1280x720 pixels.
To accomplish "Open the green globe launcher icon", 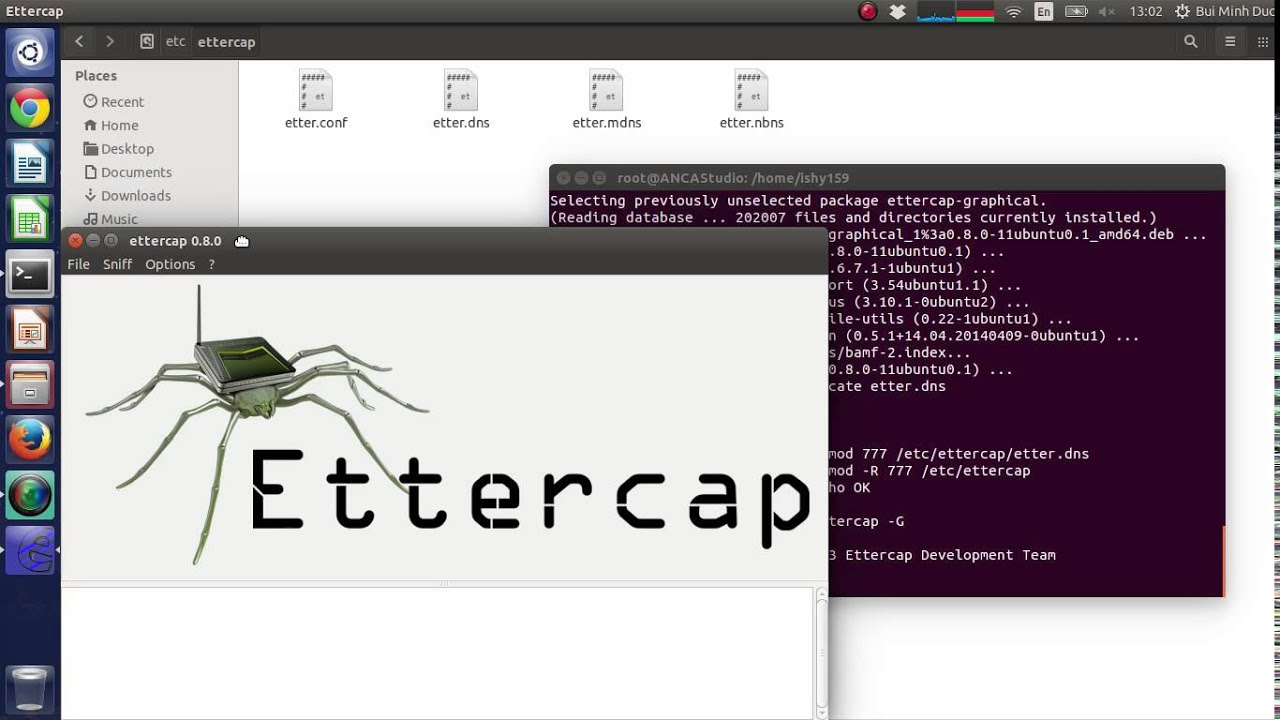I will click(30, 495).
